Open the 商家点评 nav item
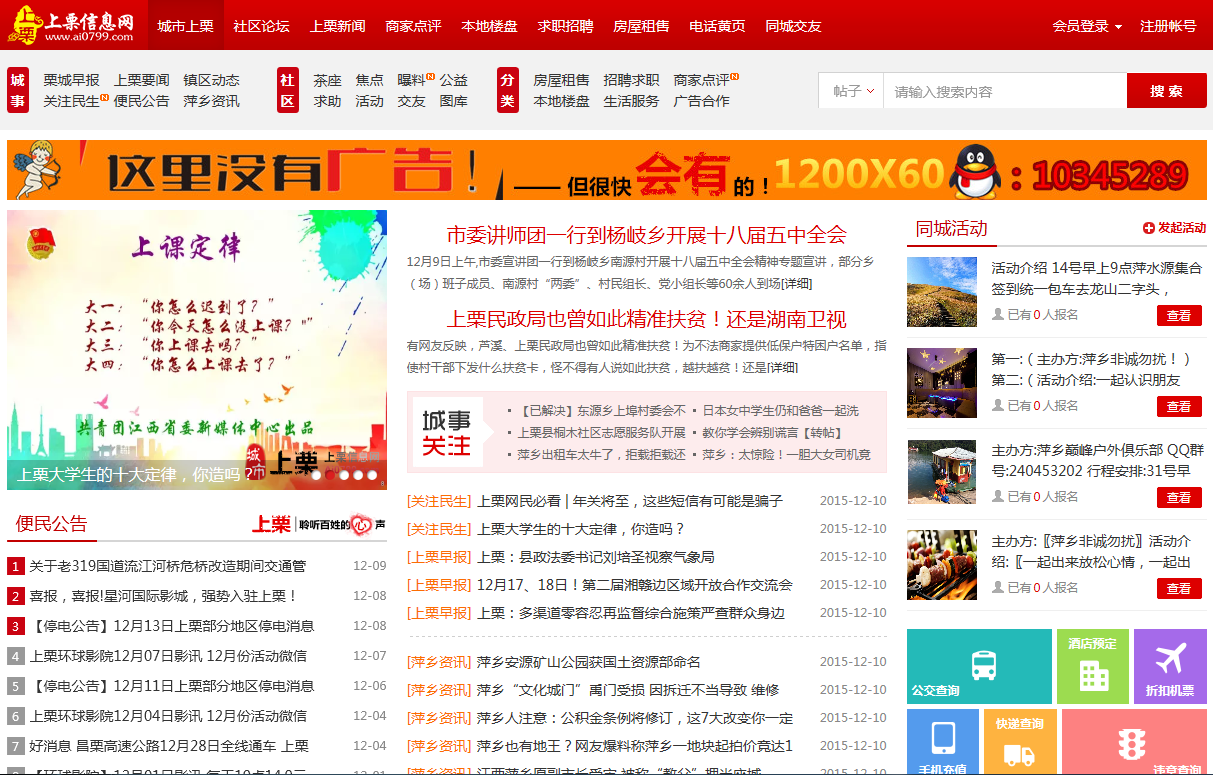1213x775 pixels. (414, 26)
